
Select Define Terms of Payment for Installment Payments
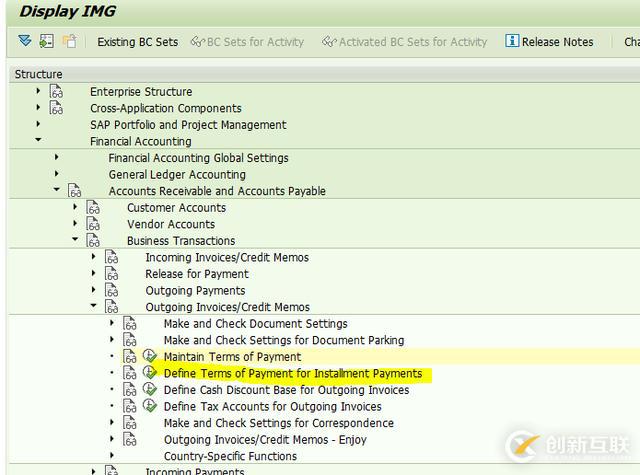(x=293, y=373)
